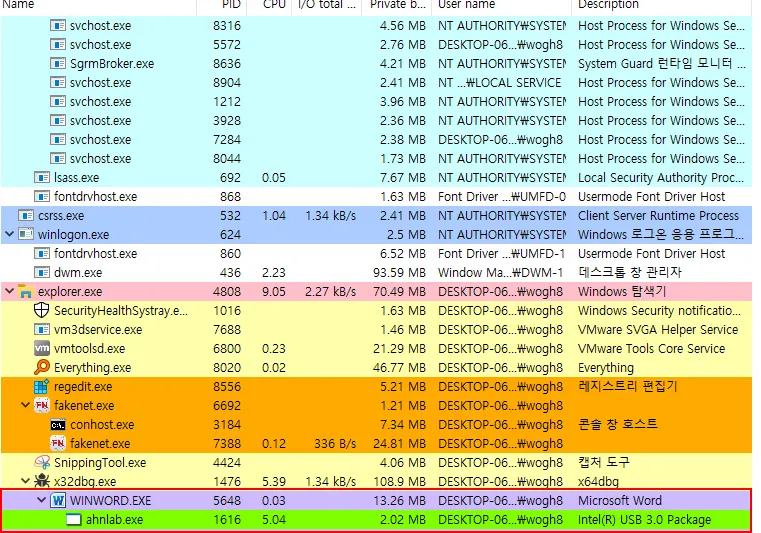761x533 pixels.
Task: Sort by the Private bytes column header
Action: (397, 5)
